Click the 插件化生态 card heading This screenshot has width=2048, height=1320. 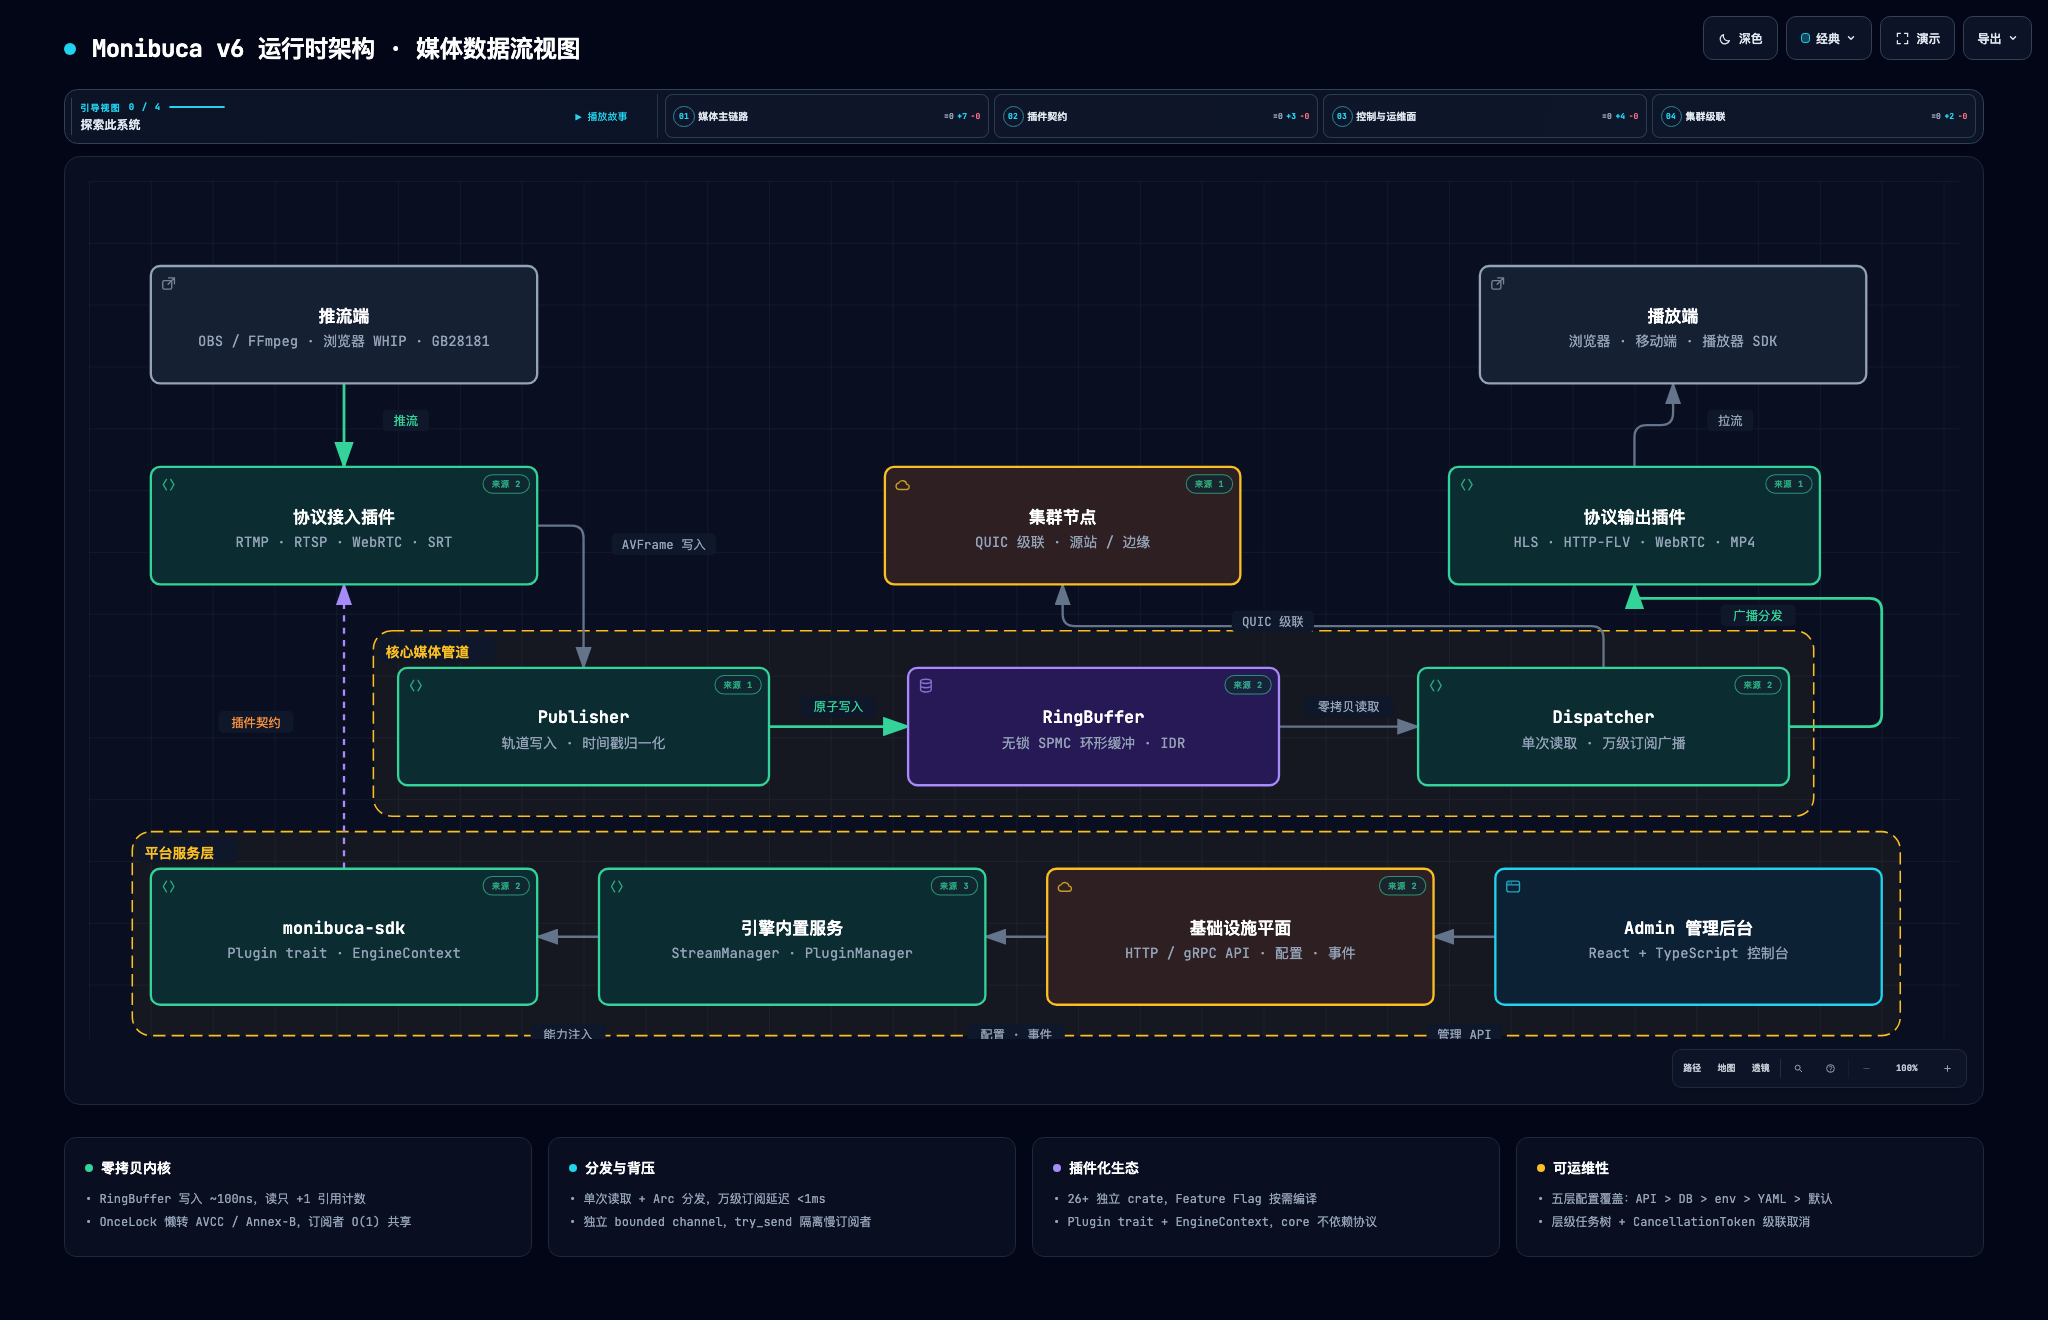[1104, 1168]
